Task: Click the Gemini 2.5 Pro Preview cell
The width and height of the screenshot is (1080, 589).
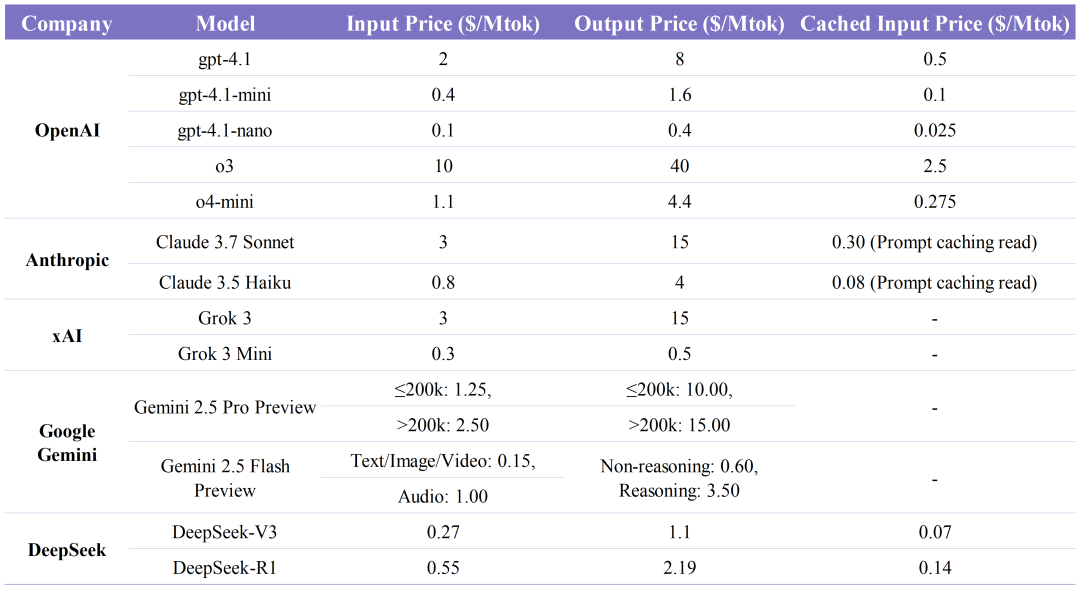Action: click(225, 407)
